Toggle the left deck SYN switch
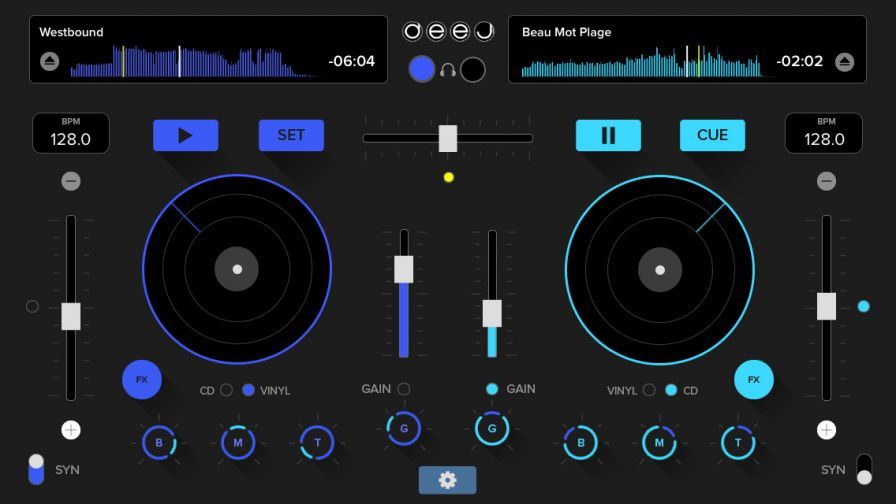The width and height of the screenshot is (896, 504). (x=36, y=470)
